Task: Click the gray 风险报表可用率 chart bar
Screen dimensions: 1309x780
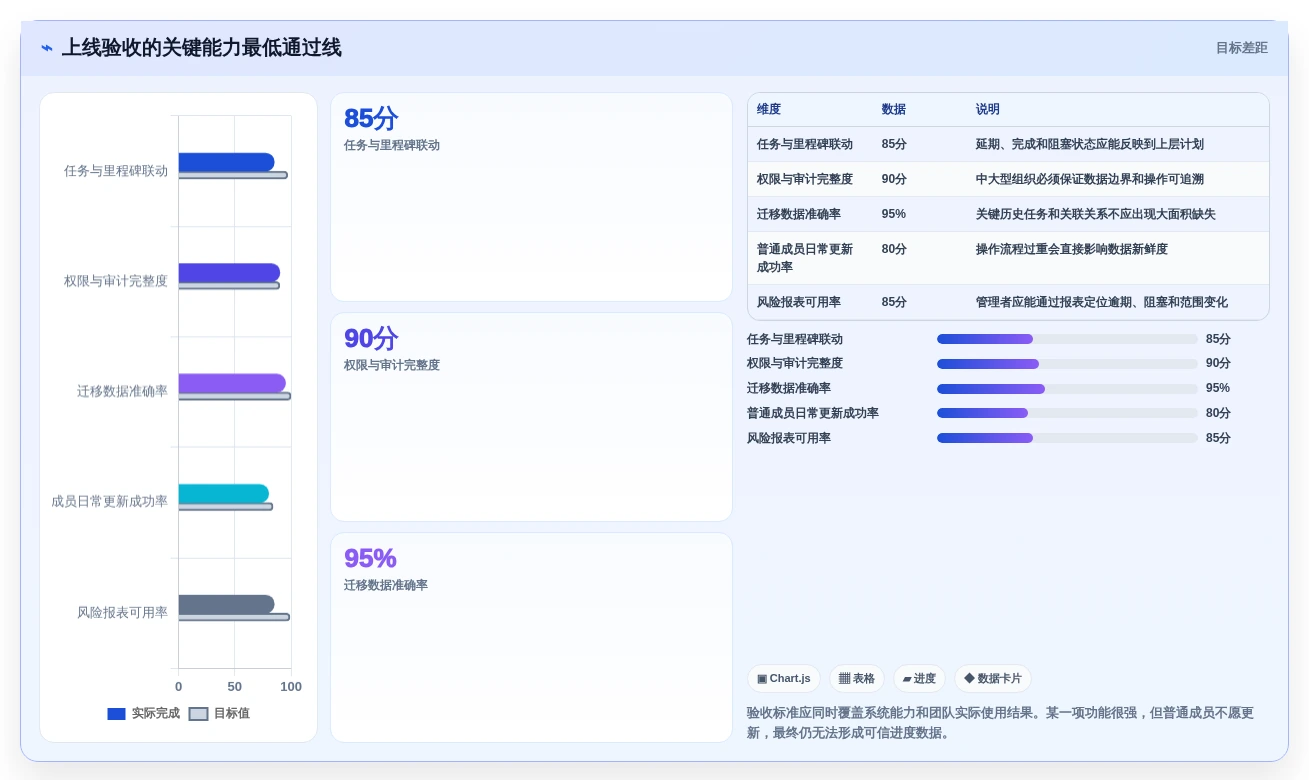Action: (226, 604)
